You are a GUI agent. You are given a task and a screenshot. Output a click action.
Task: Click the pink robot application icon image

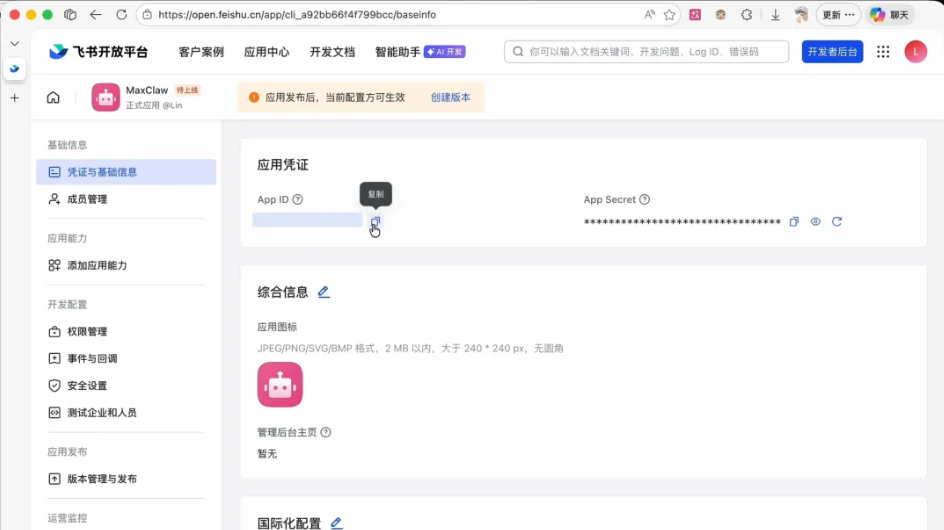(280, 384)
